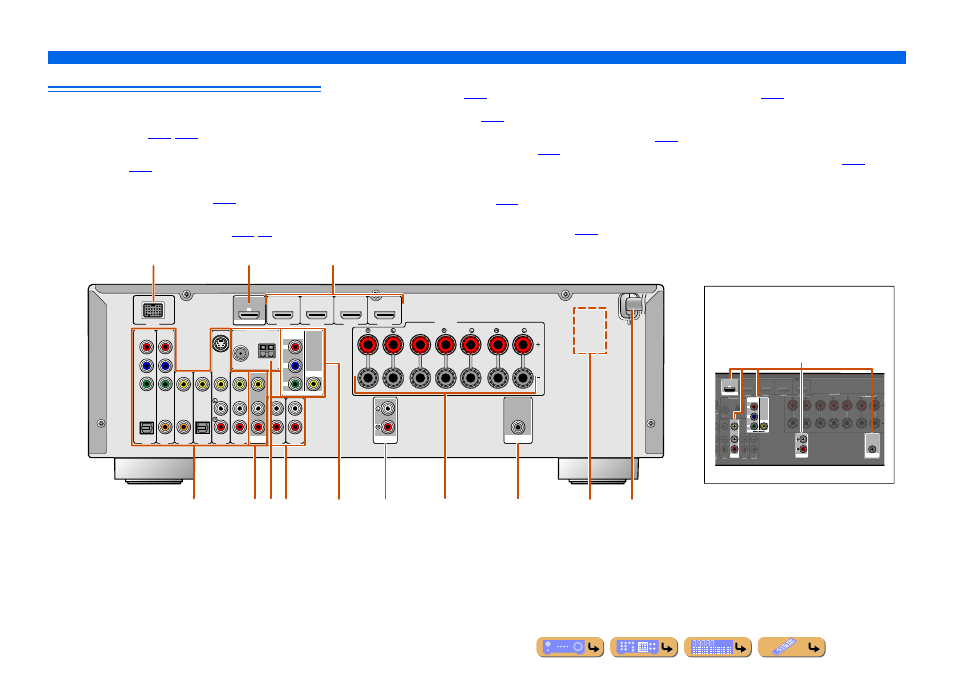The width and height of the screenshot is (954, 674).
Task: Click the blue header bar at page top
Action: (476, 57)
